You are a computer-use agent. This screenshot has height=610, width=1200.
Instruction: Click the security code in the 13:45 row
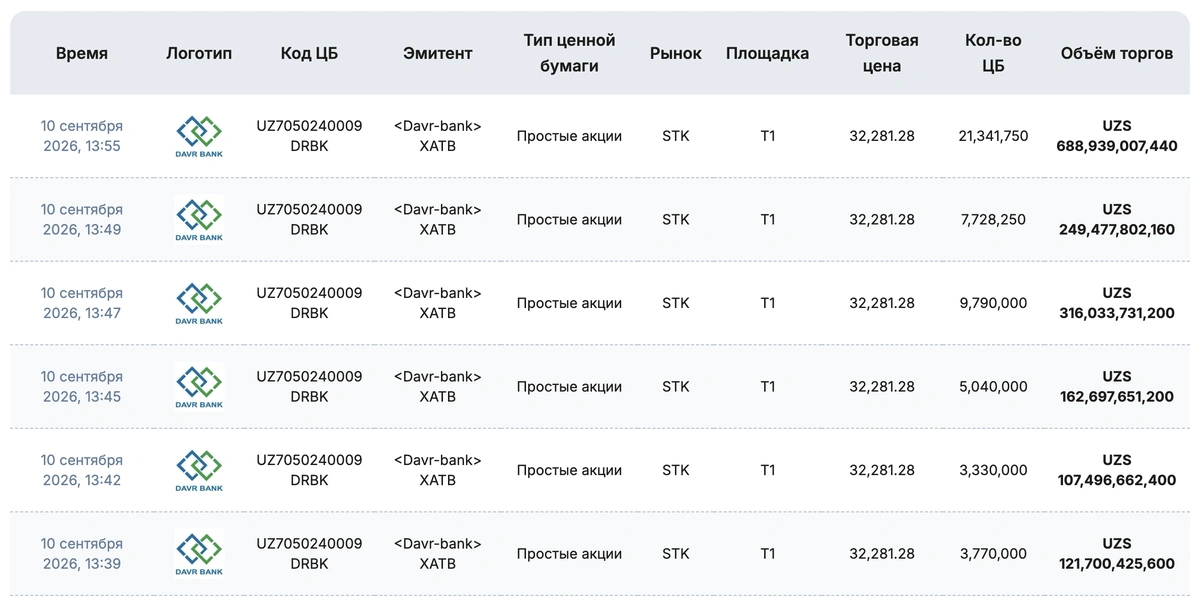coord(309,387)
